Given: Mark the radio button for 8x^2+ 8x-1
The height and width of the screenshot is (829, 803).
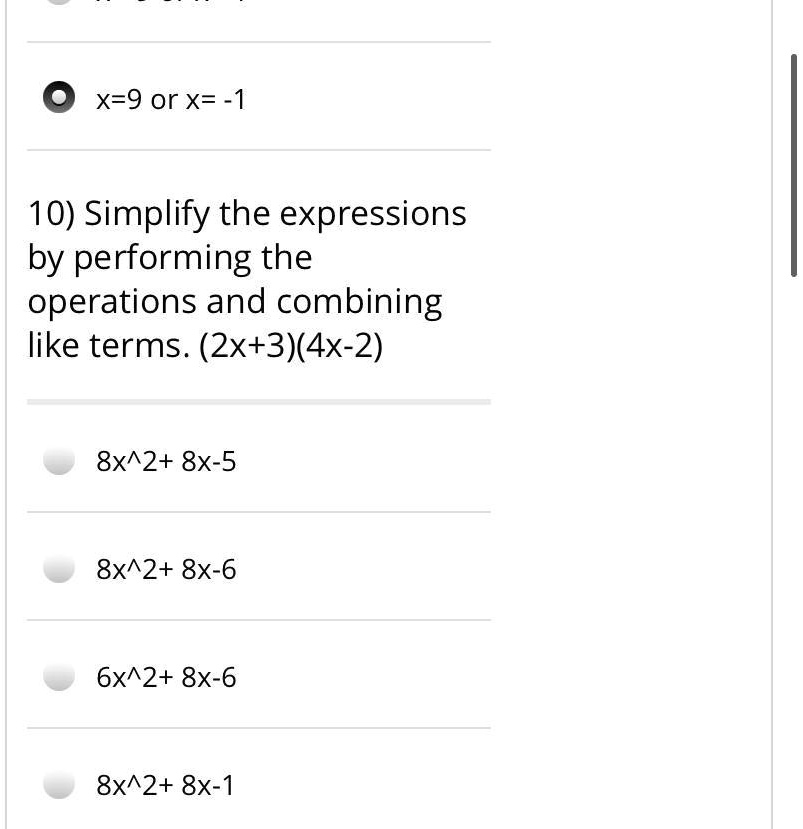Looking at the screenshot, I should pyautogui.click(x=60, y=785).
